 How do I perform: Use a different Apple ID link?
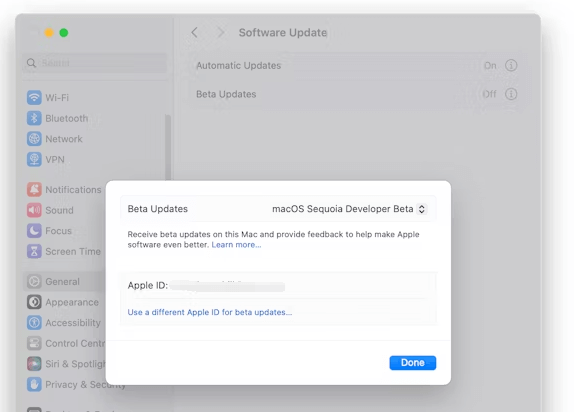tap(210, 312)
